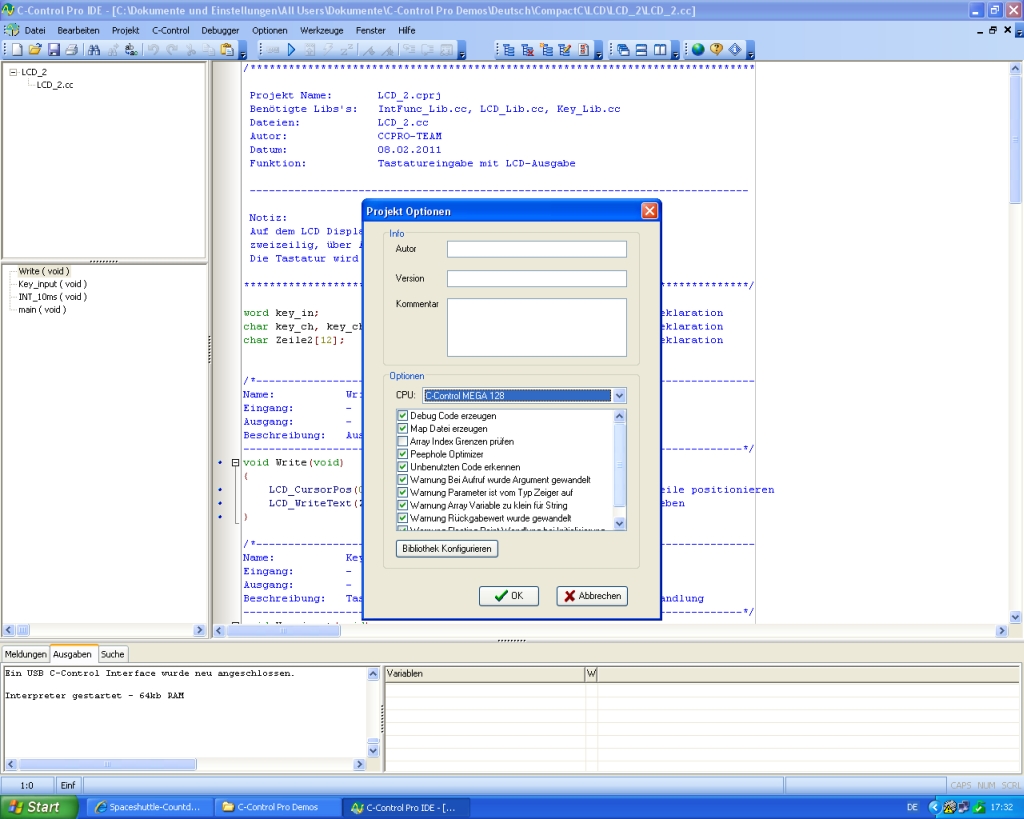Open the CPU dropdown list

pos(619,395)
